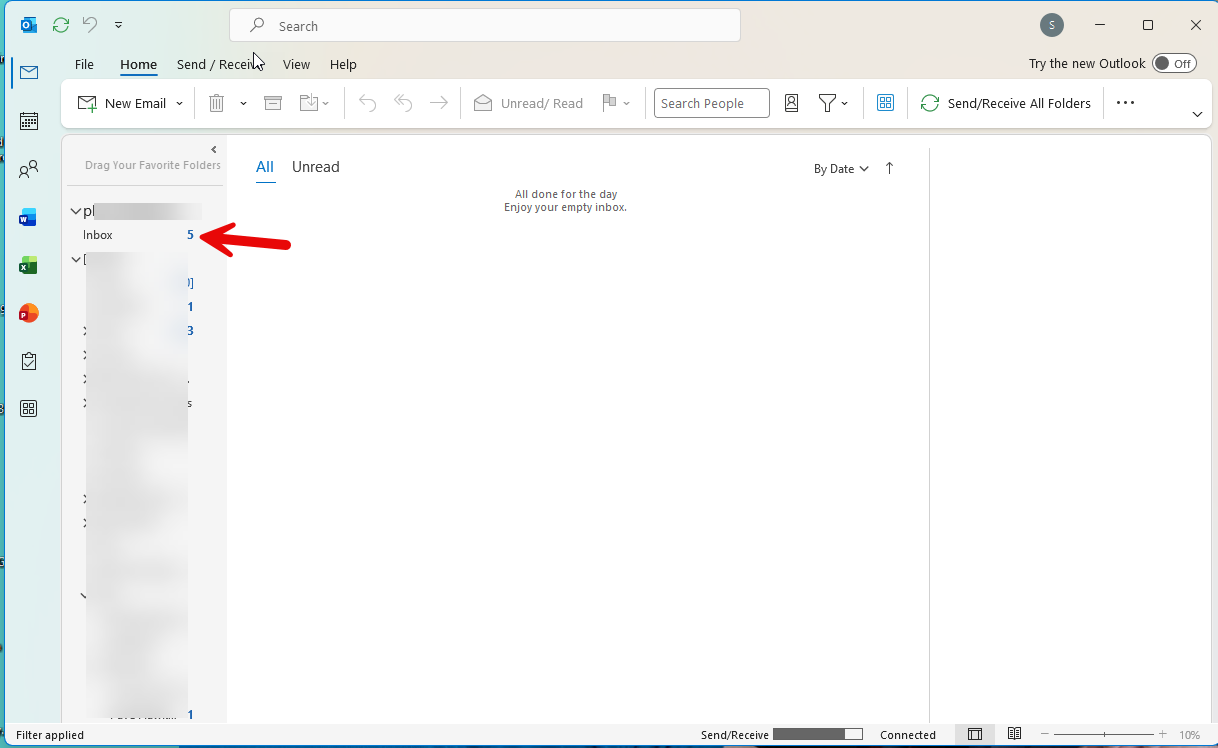Screen dimensions: 1218x748
Task: Collapse the folder pane arrow
Action: click(213, 150)
